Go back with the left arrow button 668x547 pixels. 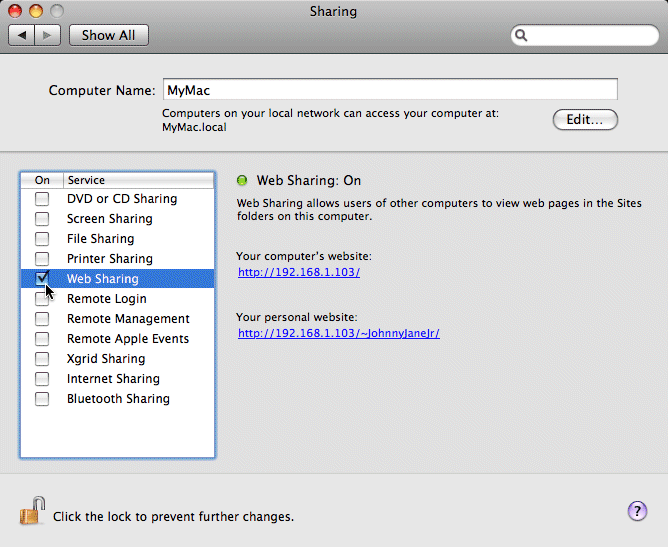coord(22,35)
